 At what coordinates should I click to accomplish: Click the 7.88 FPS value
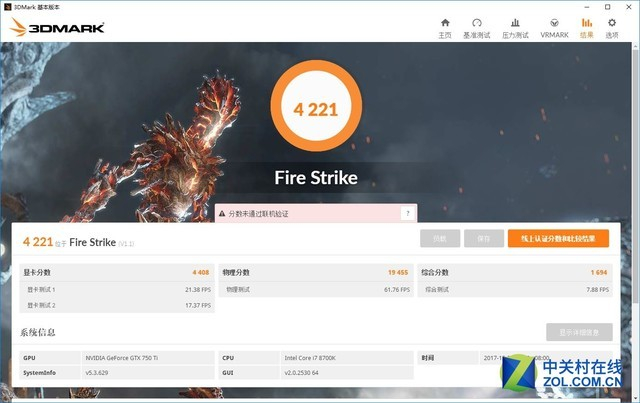(598, 289)
